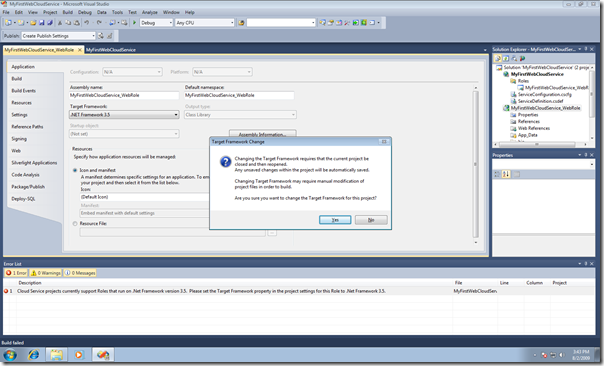Open the Output type Class Library dropdown
Screen dimensions: 604x366
click(240, 114)
